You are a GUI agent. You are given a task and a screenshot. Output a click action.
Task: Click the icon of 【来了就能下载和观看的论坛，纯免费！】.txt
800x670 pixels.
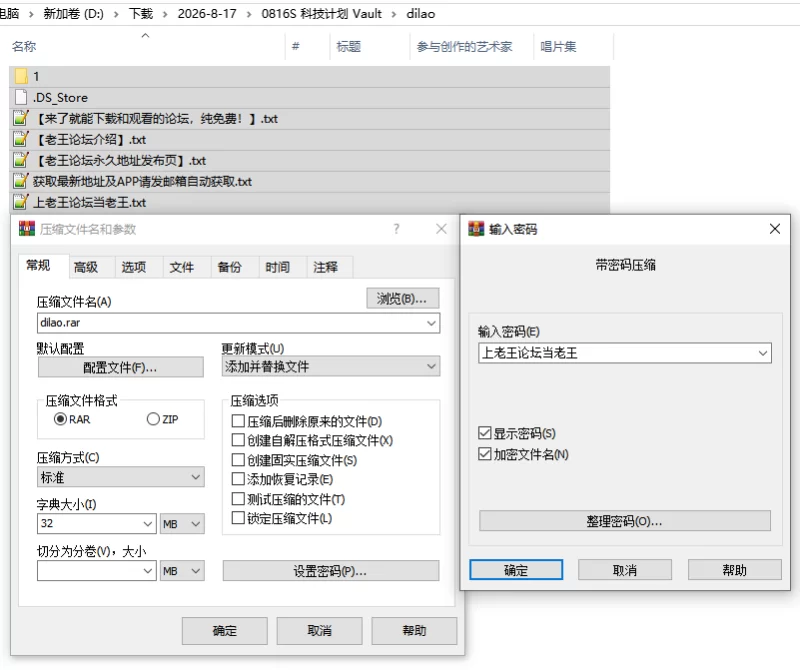pyautogui.click(x=20, y=118)
